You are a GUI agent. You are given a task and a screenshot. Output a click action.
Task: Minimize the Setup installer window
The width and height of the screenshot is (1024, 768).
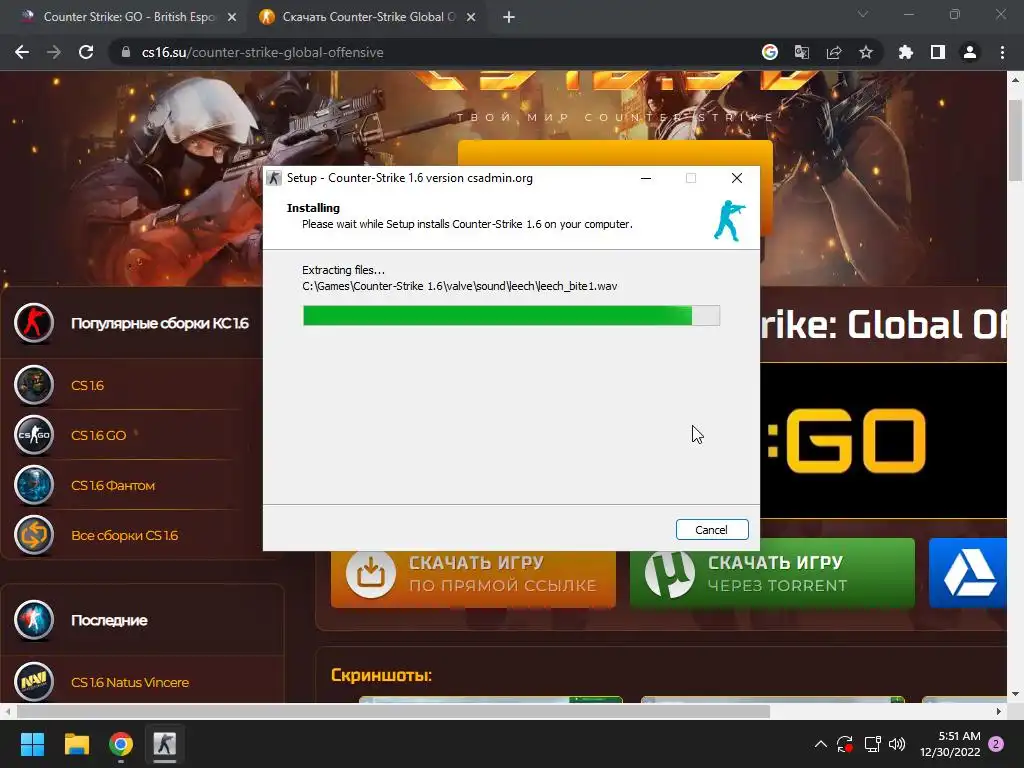tap(646, 178)
